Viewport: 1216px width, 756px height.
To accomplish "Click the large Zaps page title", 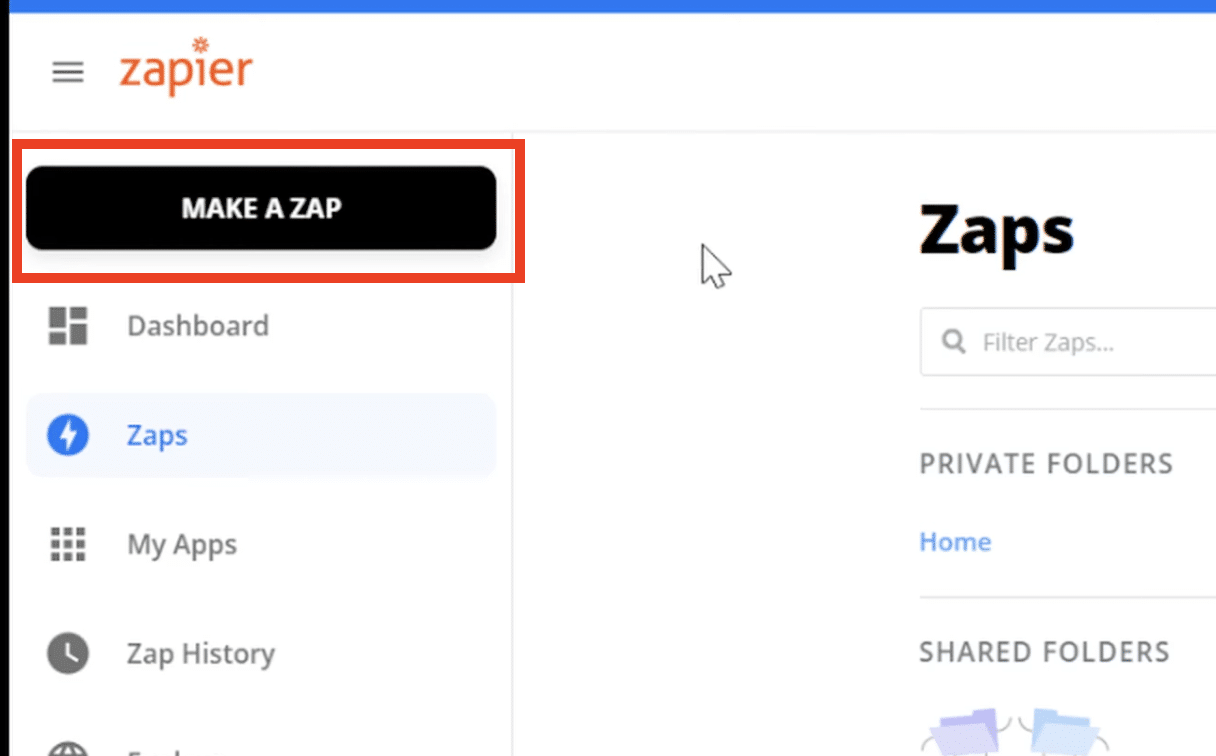I will 996,231.
